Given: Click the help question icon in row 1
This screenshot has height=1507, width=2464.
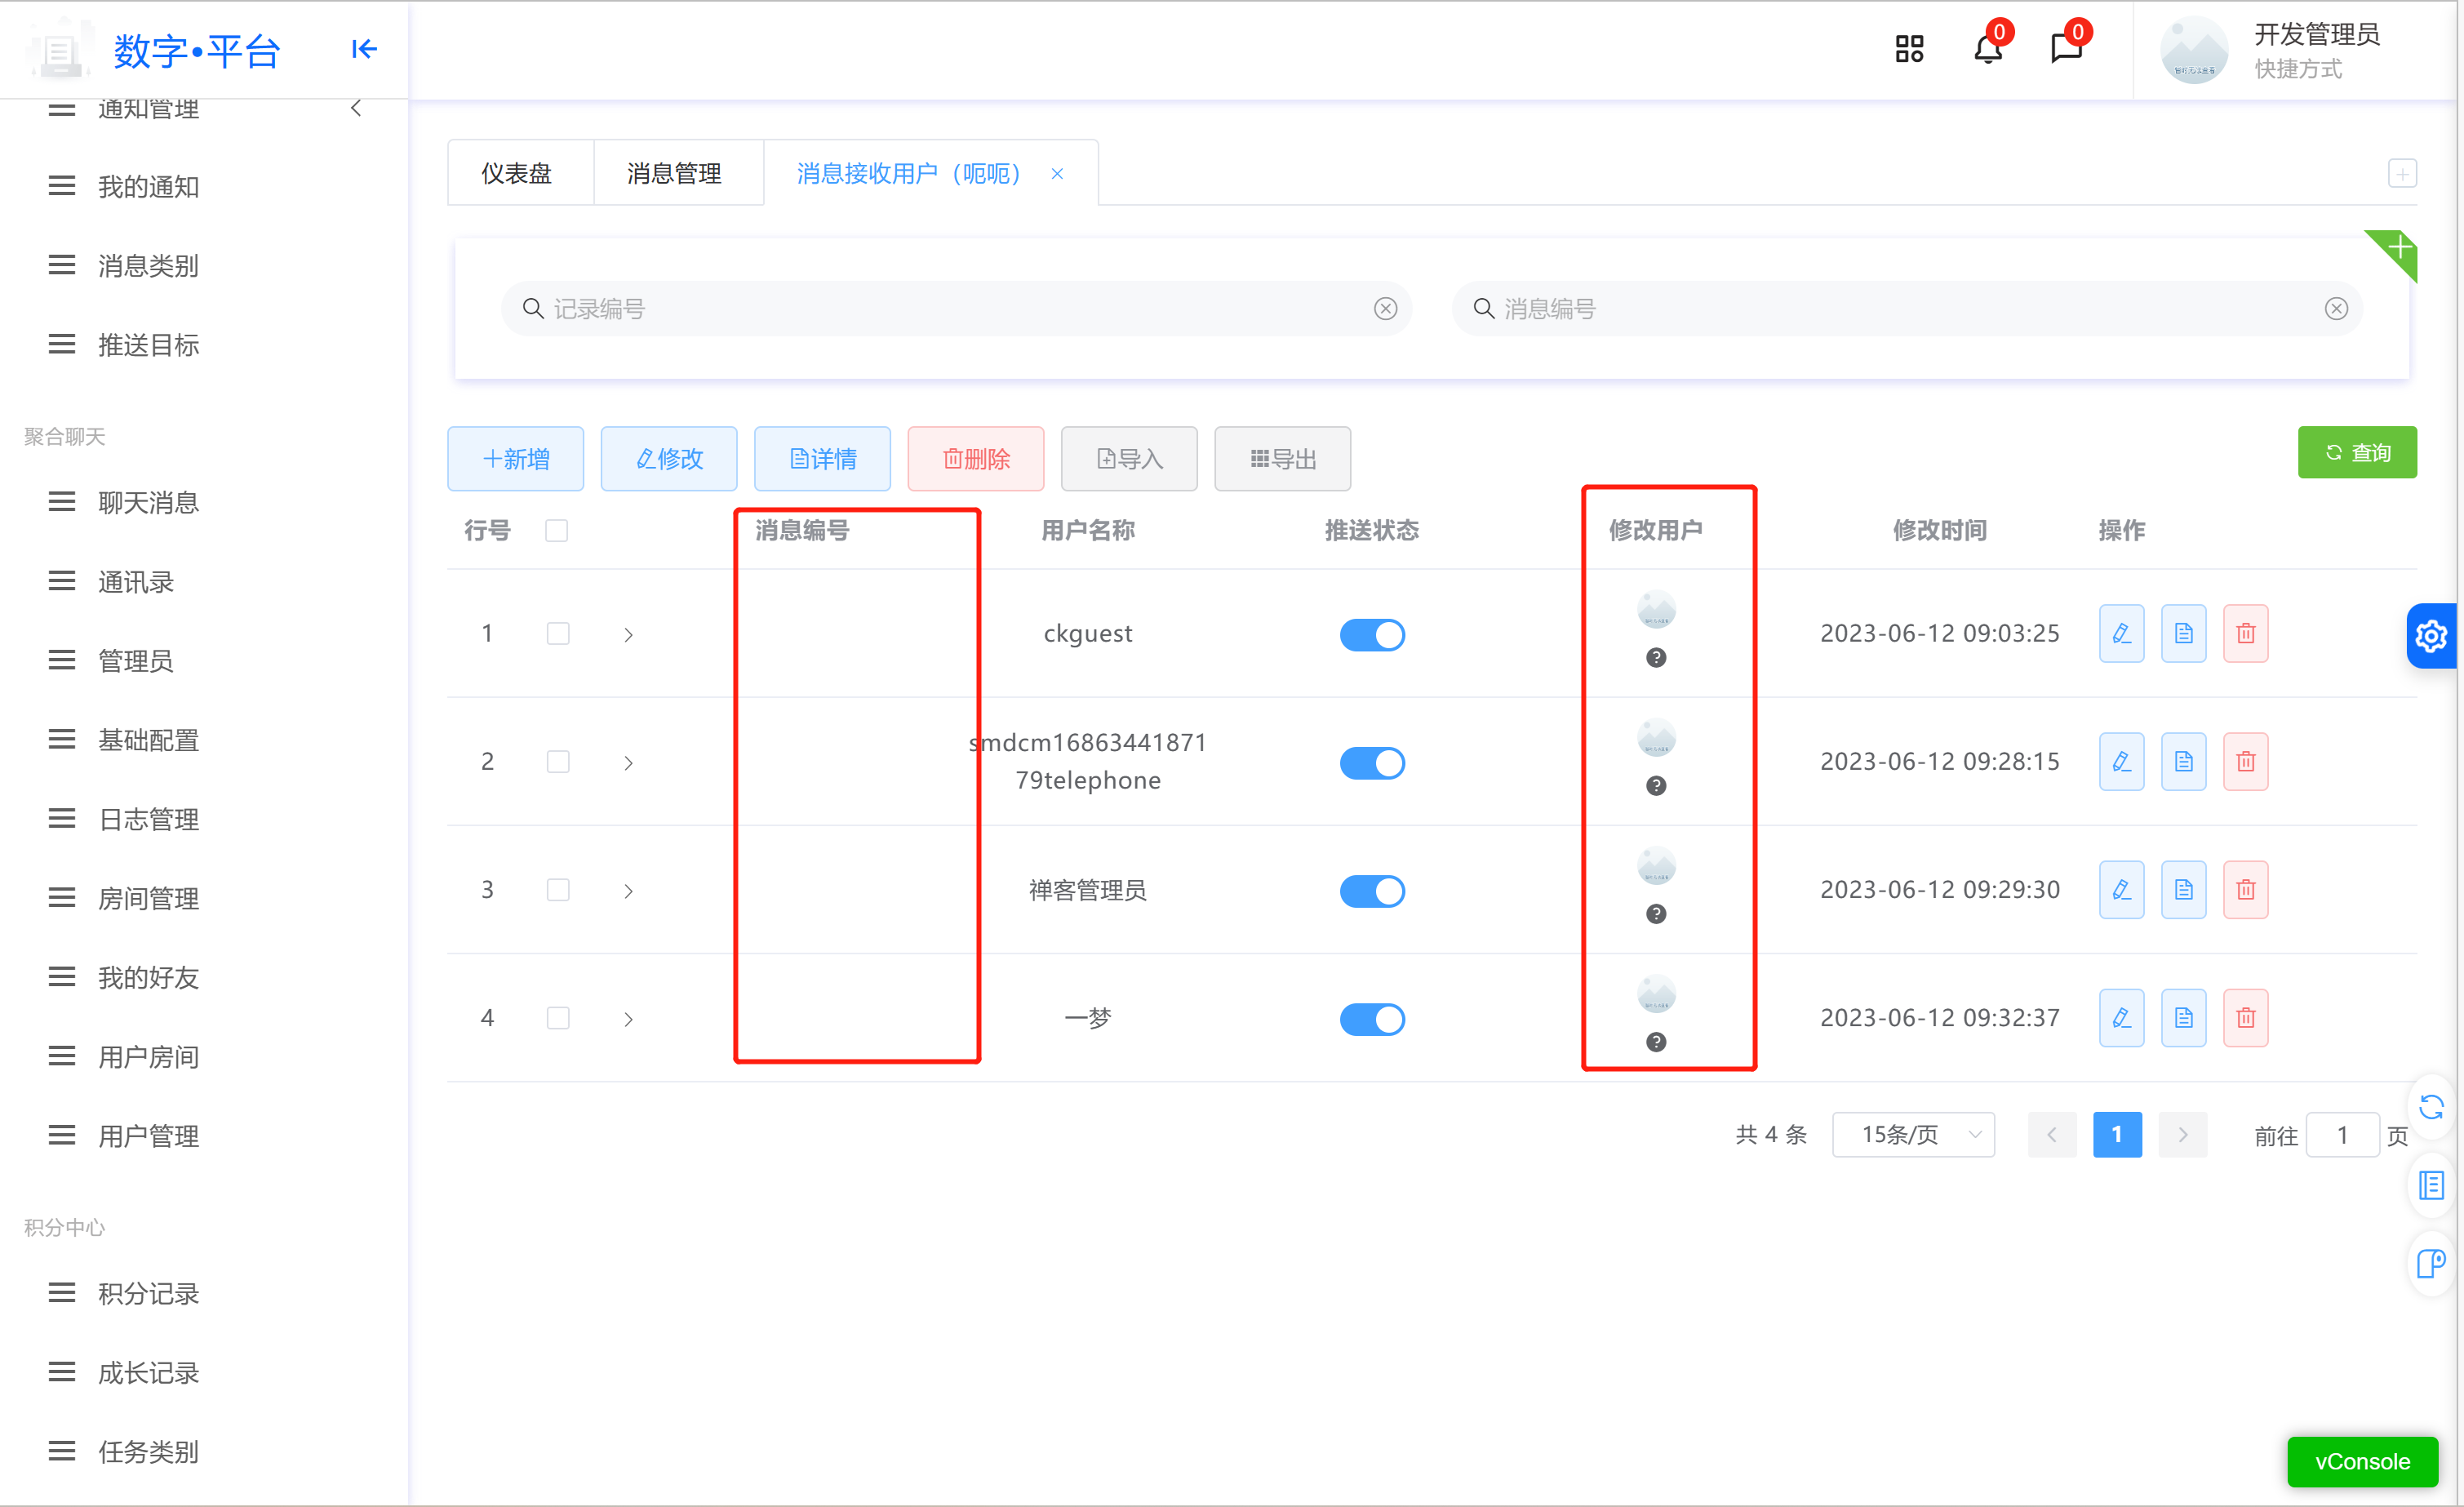Looking at the screenshot, I should click(1656, 657).
